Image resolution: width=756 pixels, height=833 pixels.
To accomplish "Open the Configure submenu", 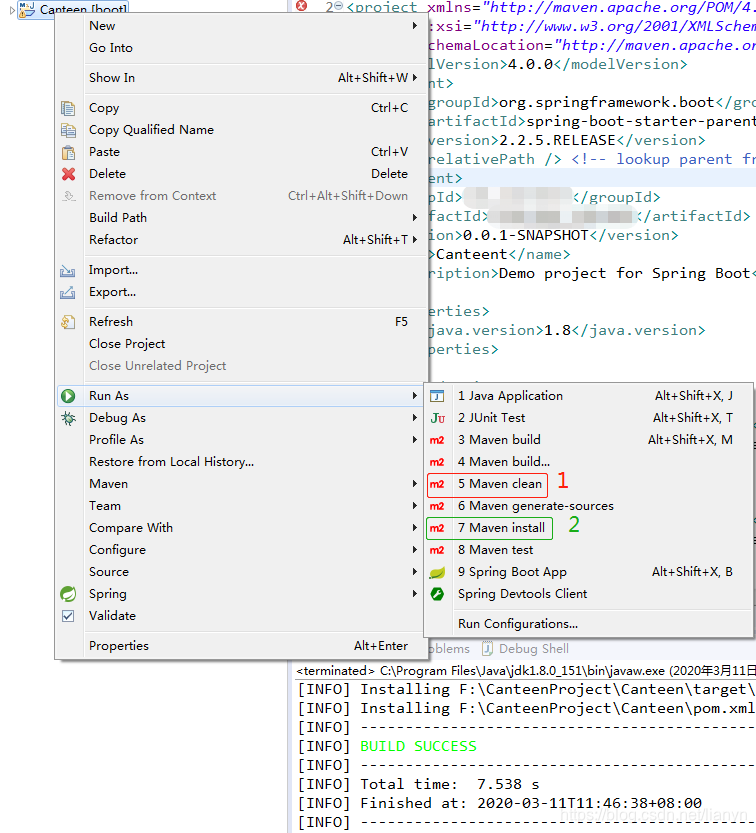I will click(x=242, y=550).
